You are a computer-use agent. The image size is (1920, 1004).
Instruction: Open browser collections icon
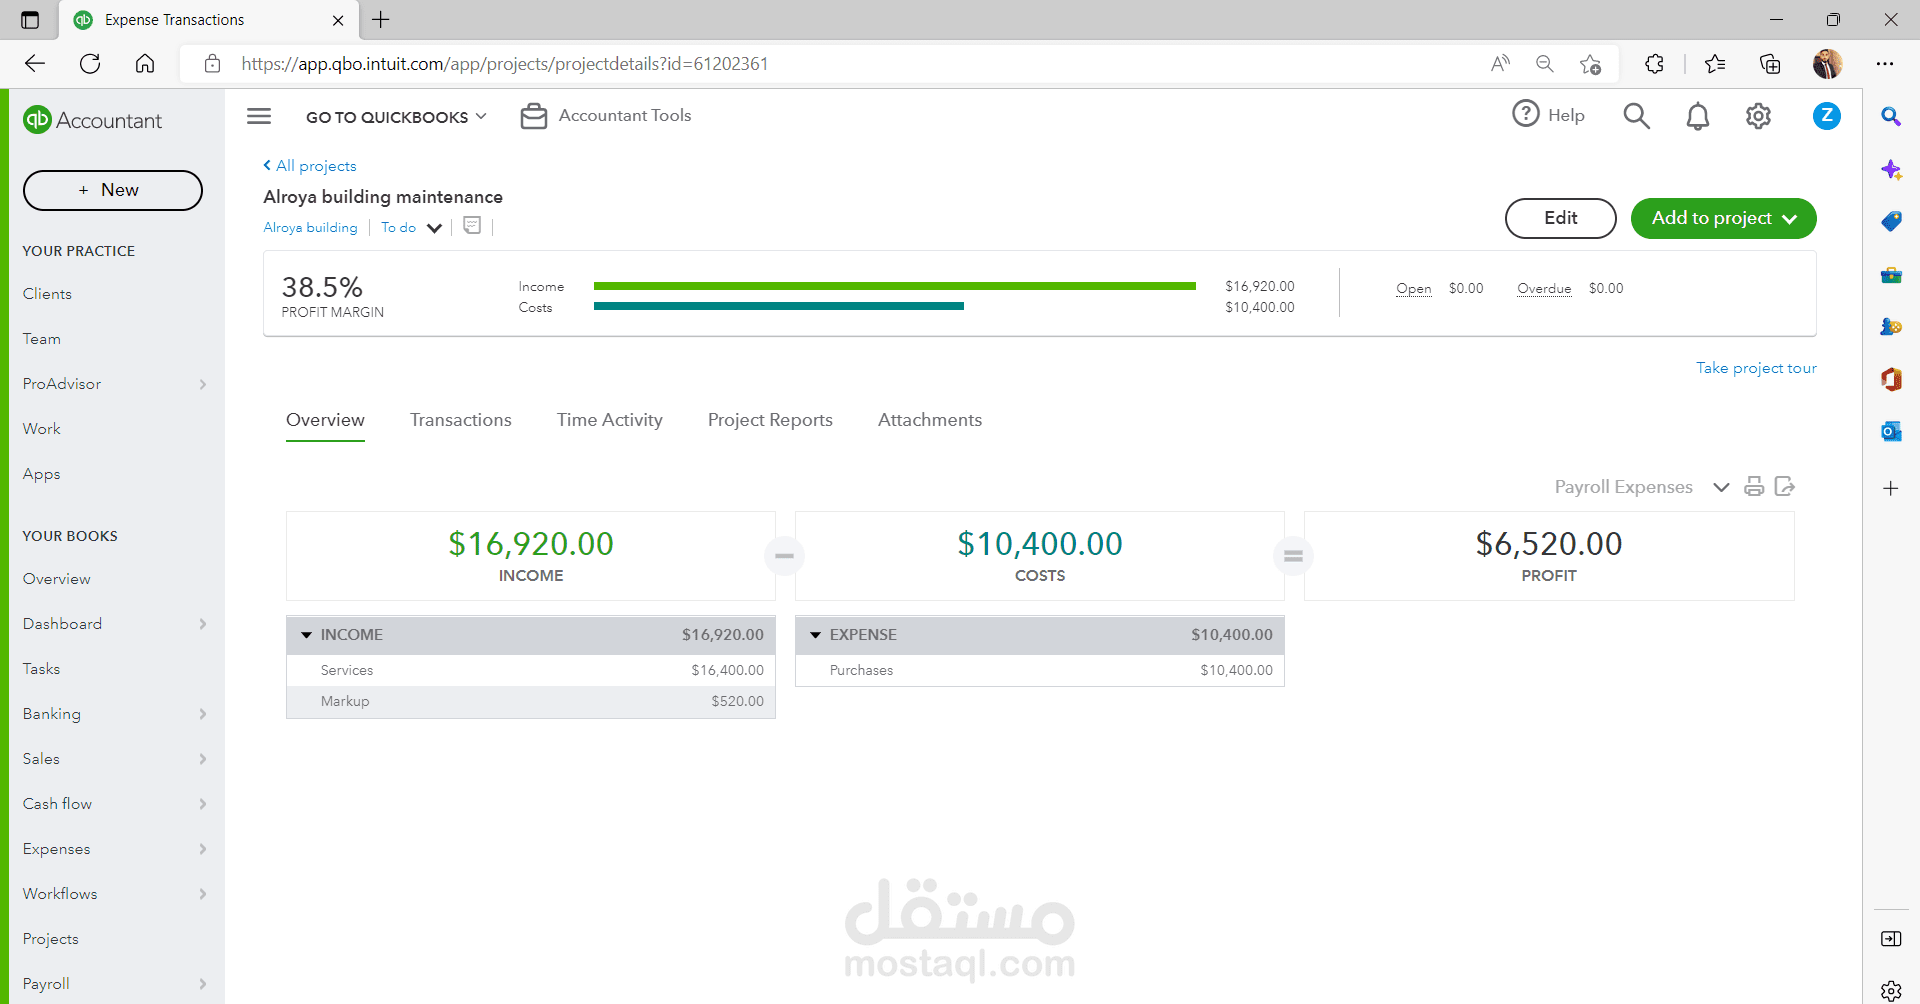(x=1770, y=64)
